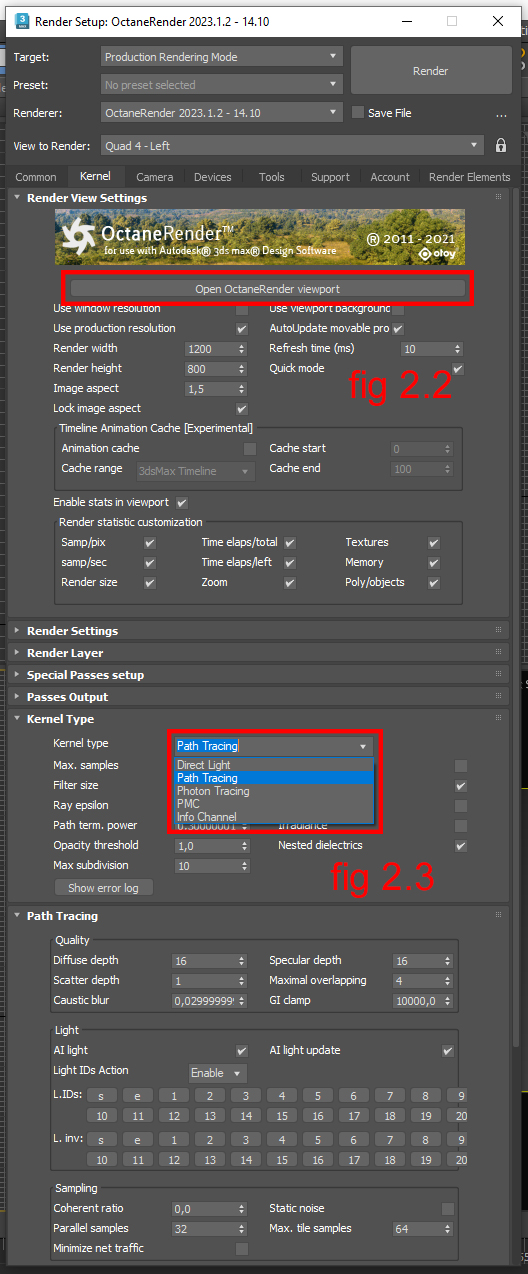This screenshot has height=1274, width=528.
Task: Switch to the Devices tab
Action: coord(213,177)
